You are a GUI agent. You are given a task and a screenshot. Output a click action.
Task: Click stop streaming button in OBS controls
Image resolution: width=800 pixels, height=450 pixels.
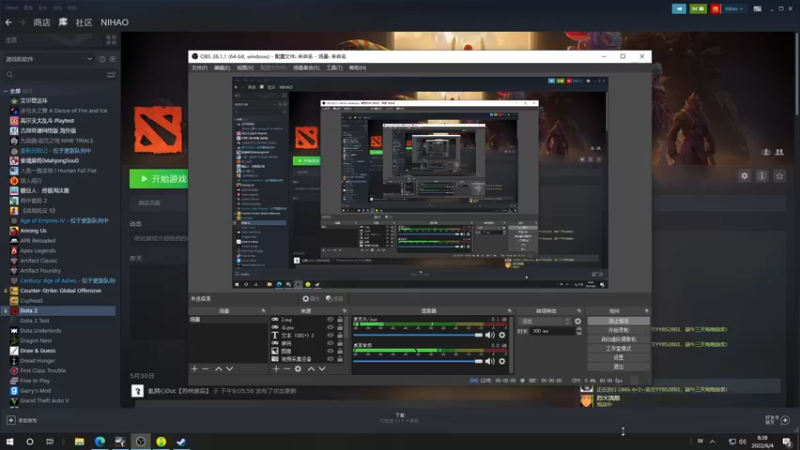pyautogui.click(x=618, y=321)
